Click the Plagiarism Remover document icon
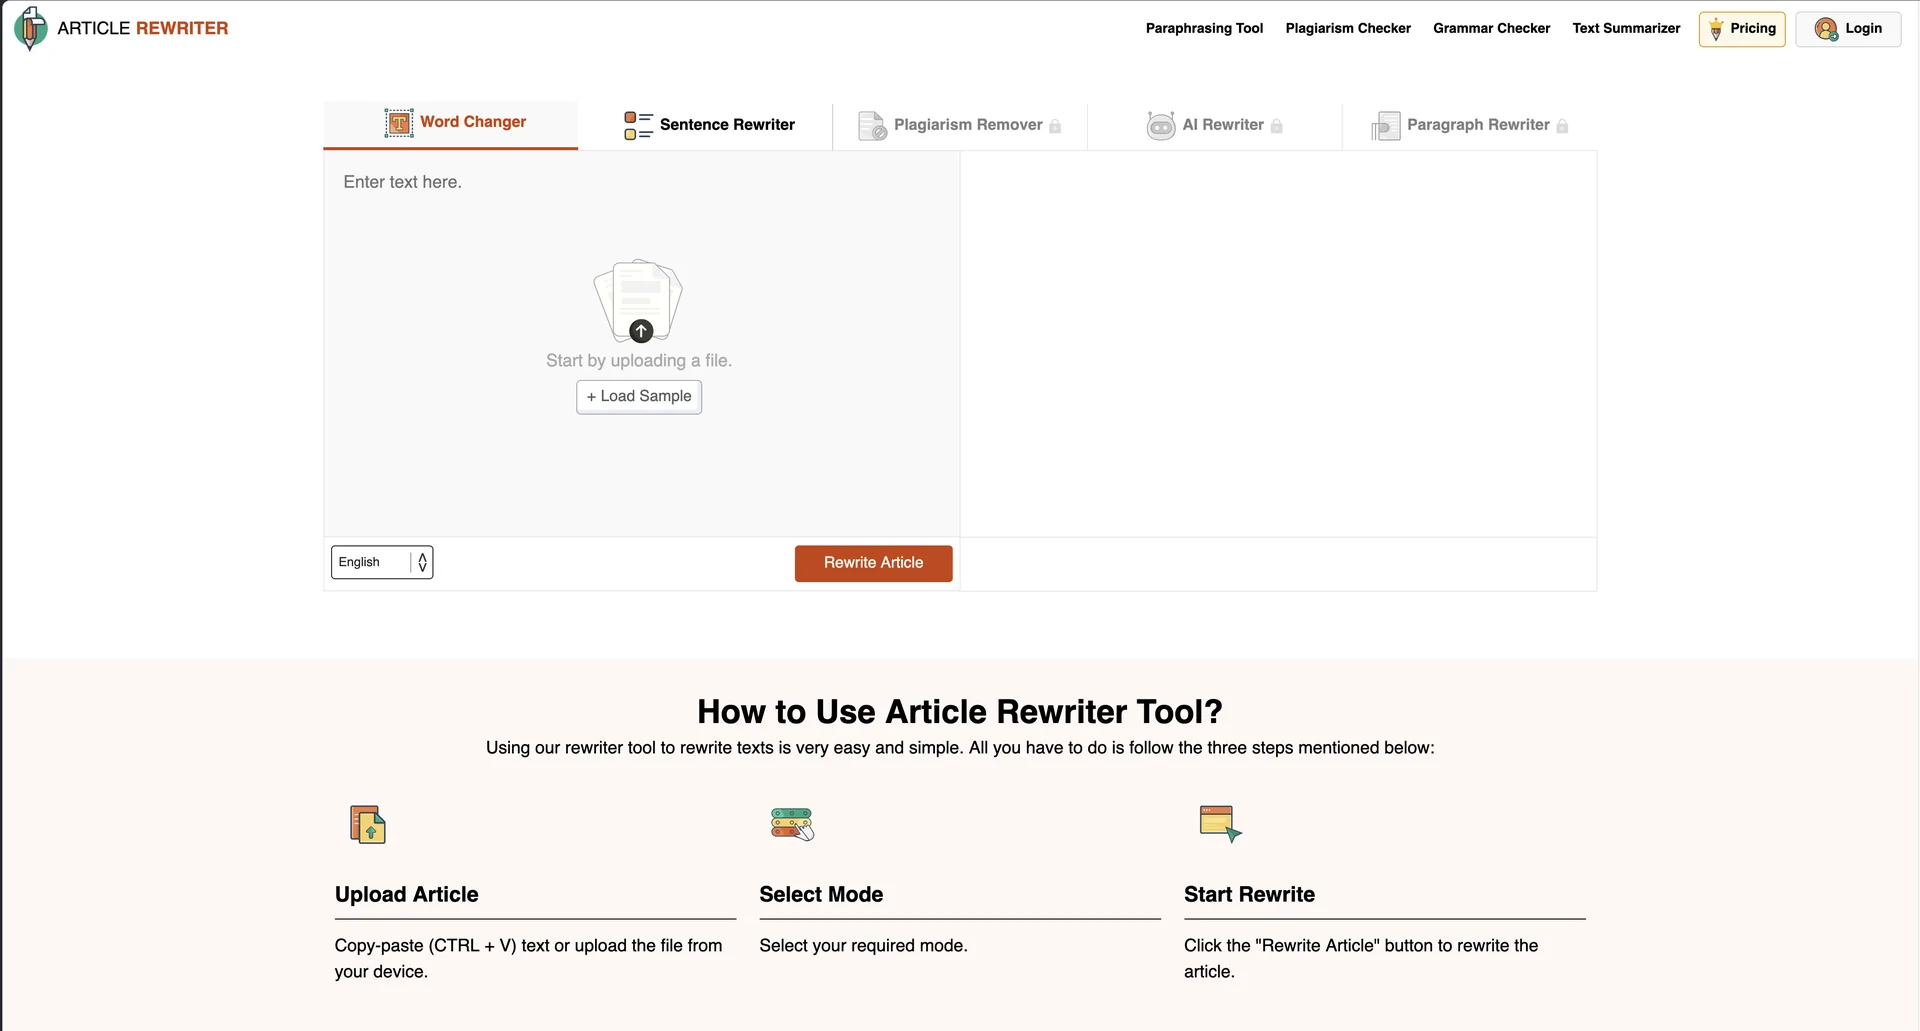This screenshot has height=1031, width=1920. pyautogui.click(x=872, y=126)
